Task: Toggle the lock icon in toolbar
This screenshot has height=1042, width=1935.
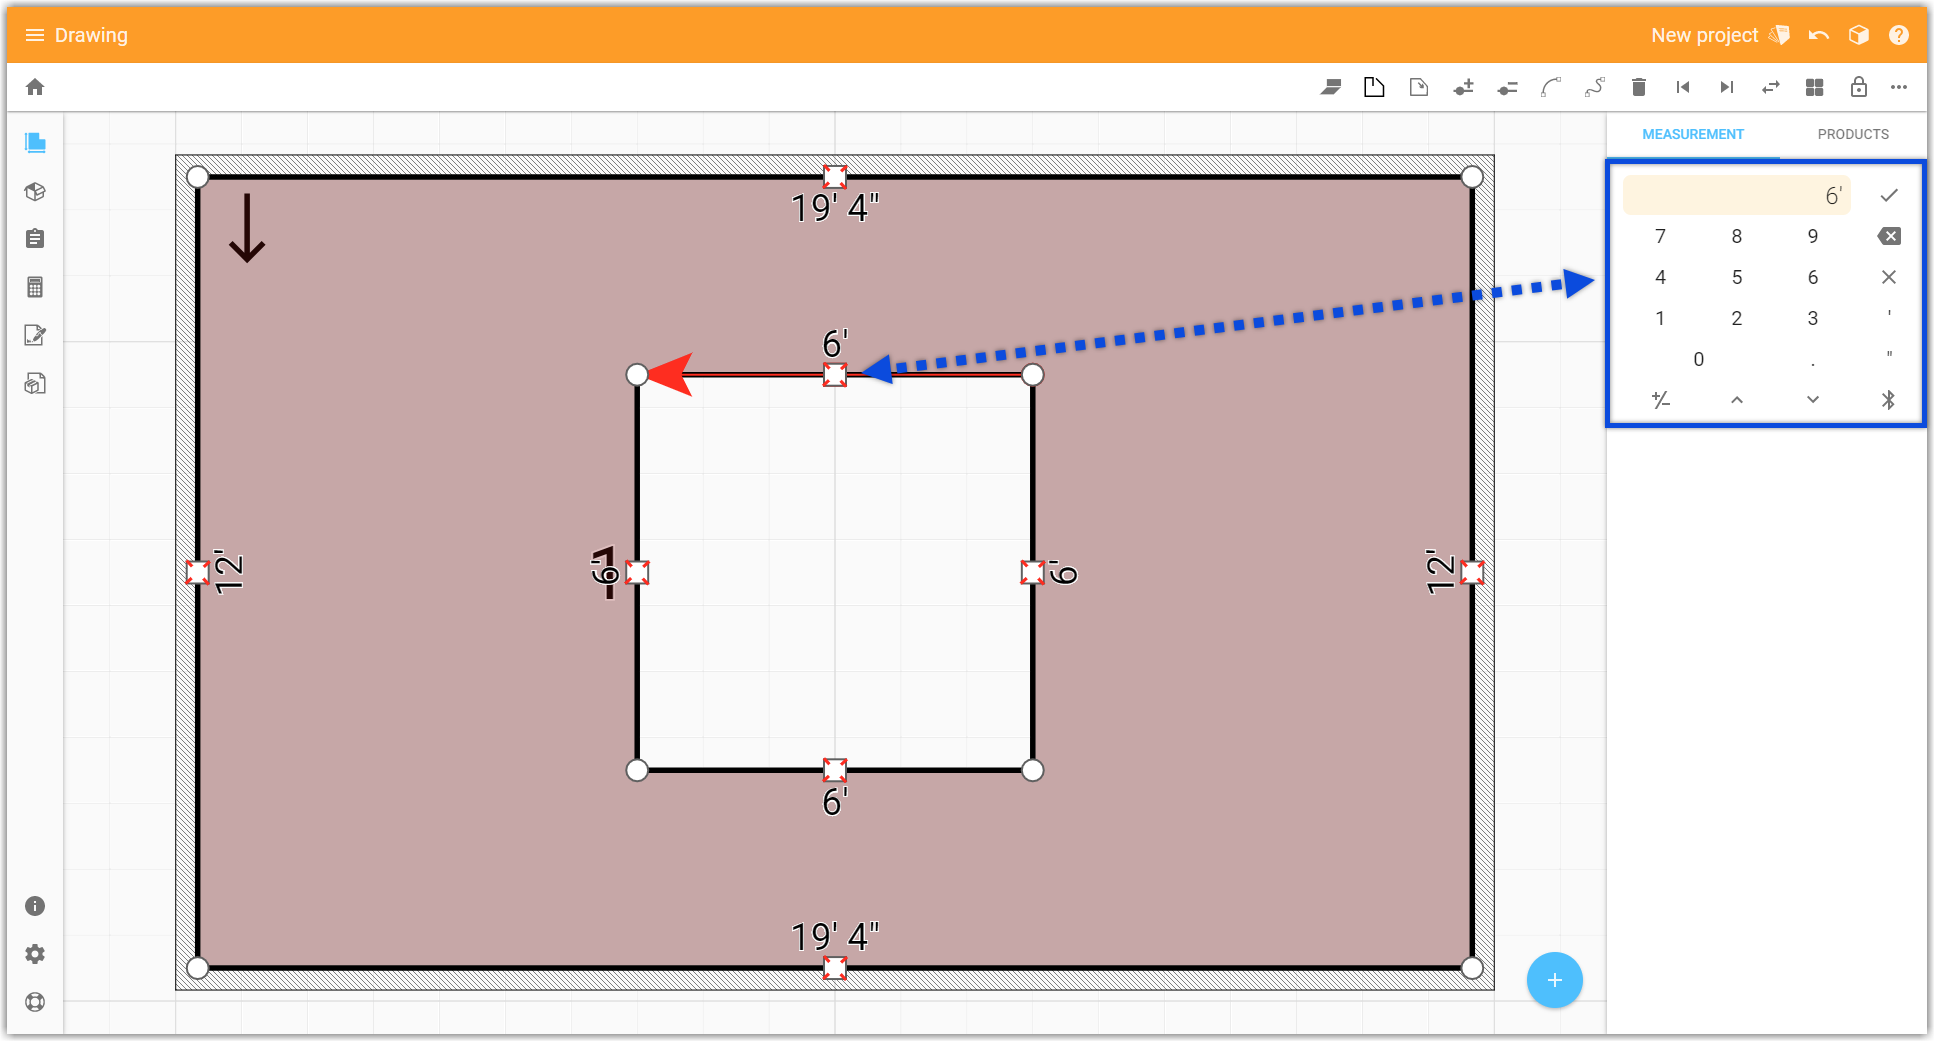Action: (x=1859, y=87)
